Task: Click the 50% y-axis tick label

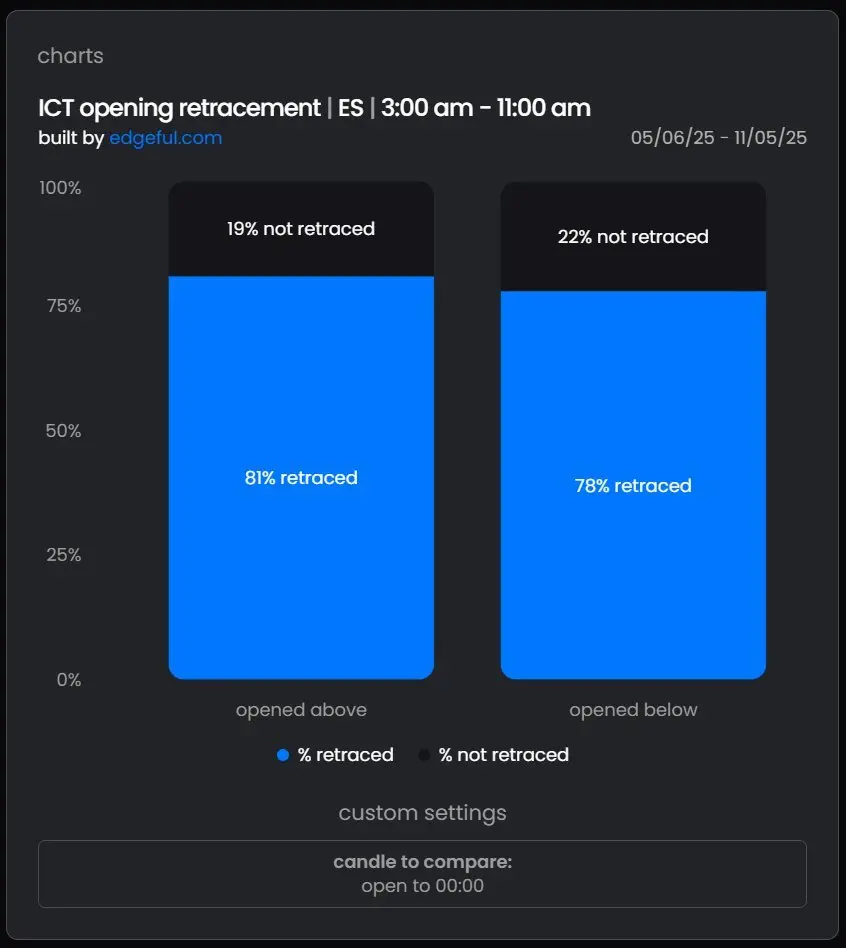Action: 62,431
